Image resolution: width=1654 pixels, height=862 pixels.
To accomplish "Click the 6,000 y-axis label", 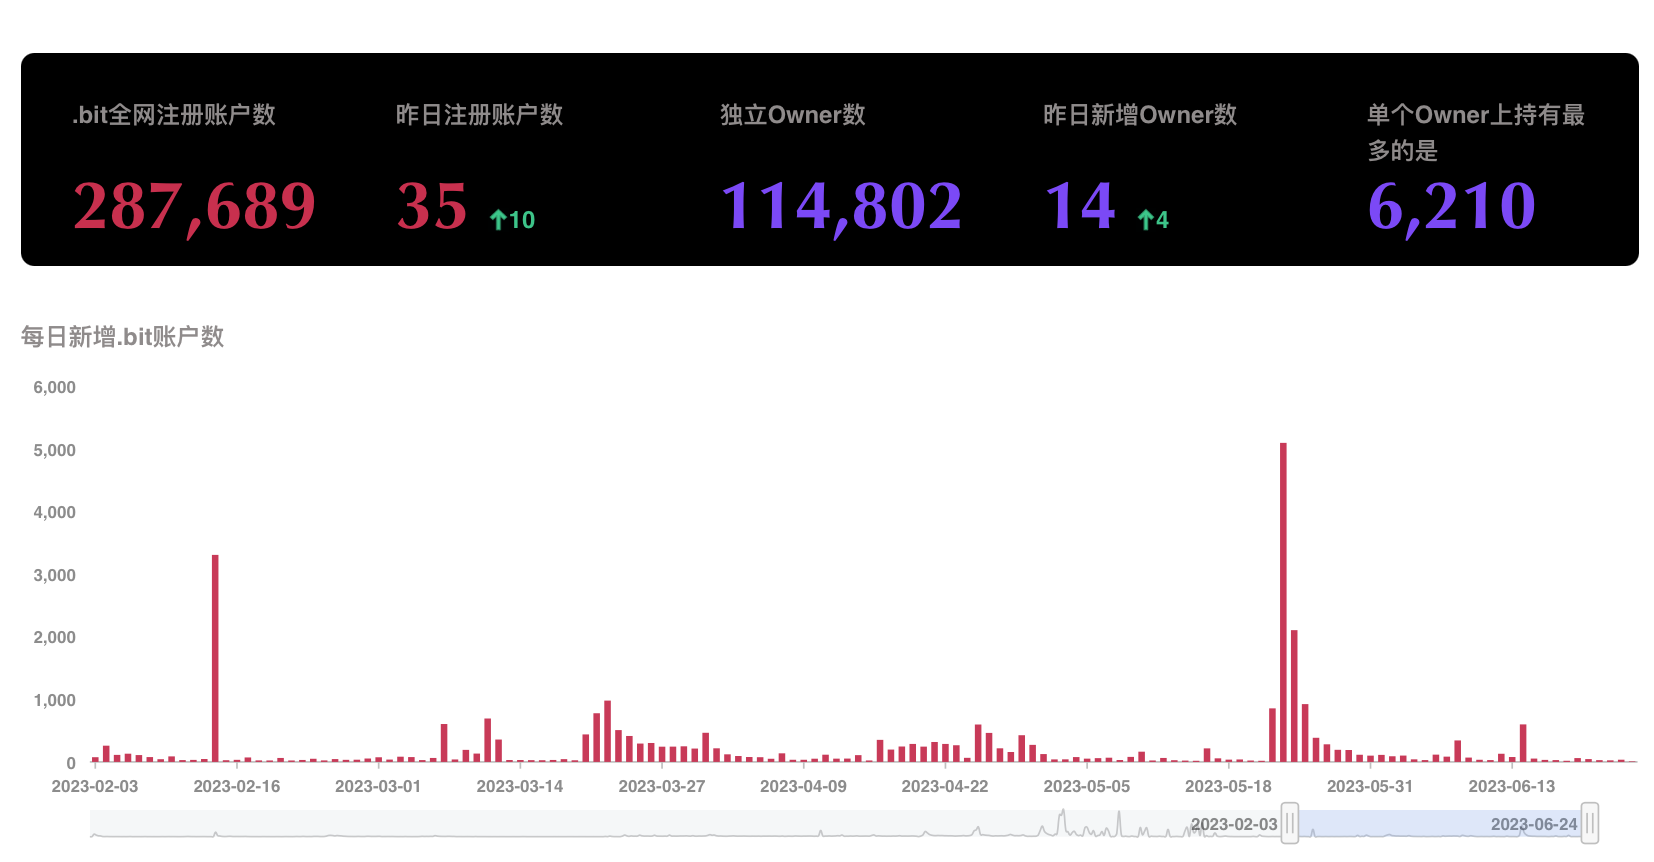I will [x=54, y=387].
